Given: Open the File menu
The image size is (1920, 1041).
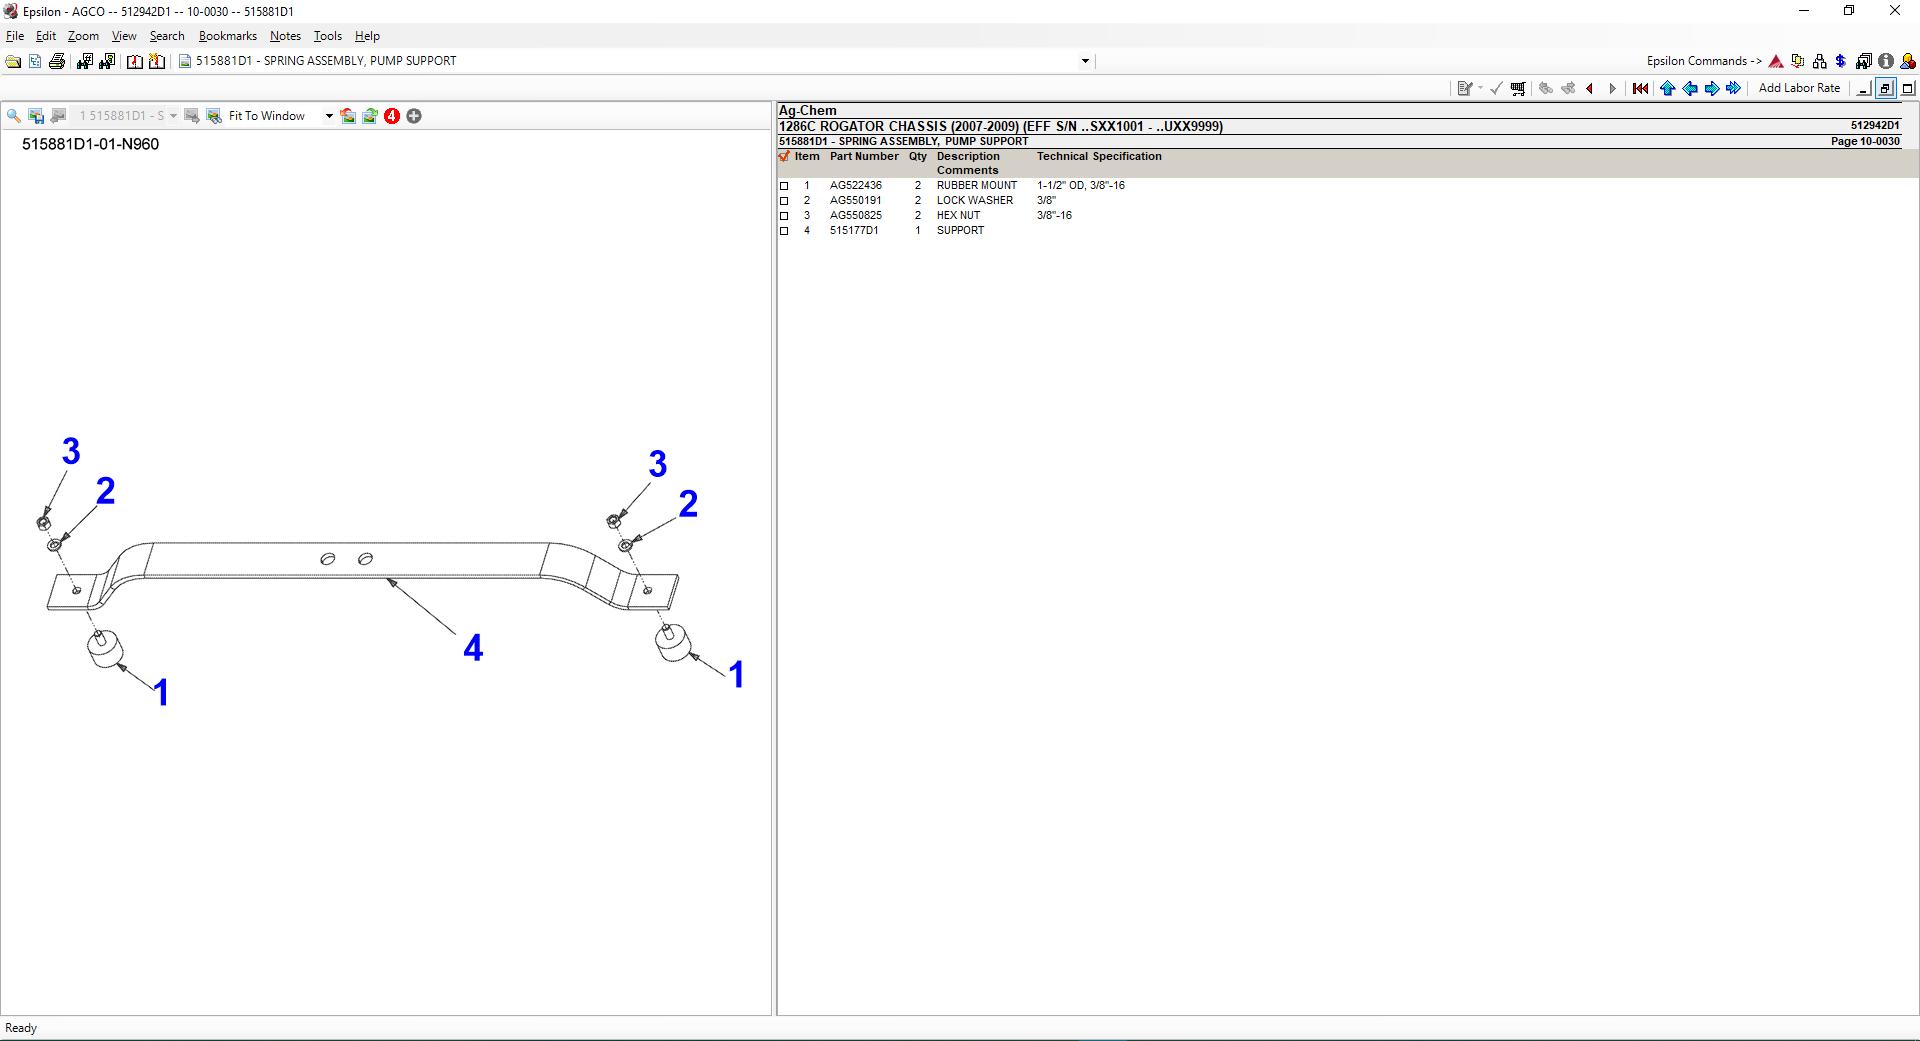Looking at the screenshot, I should point(15,36).
